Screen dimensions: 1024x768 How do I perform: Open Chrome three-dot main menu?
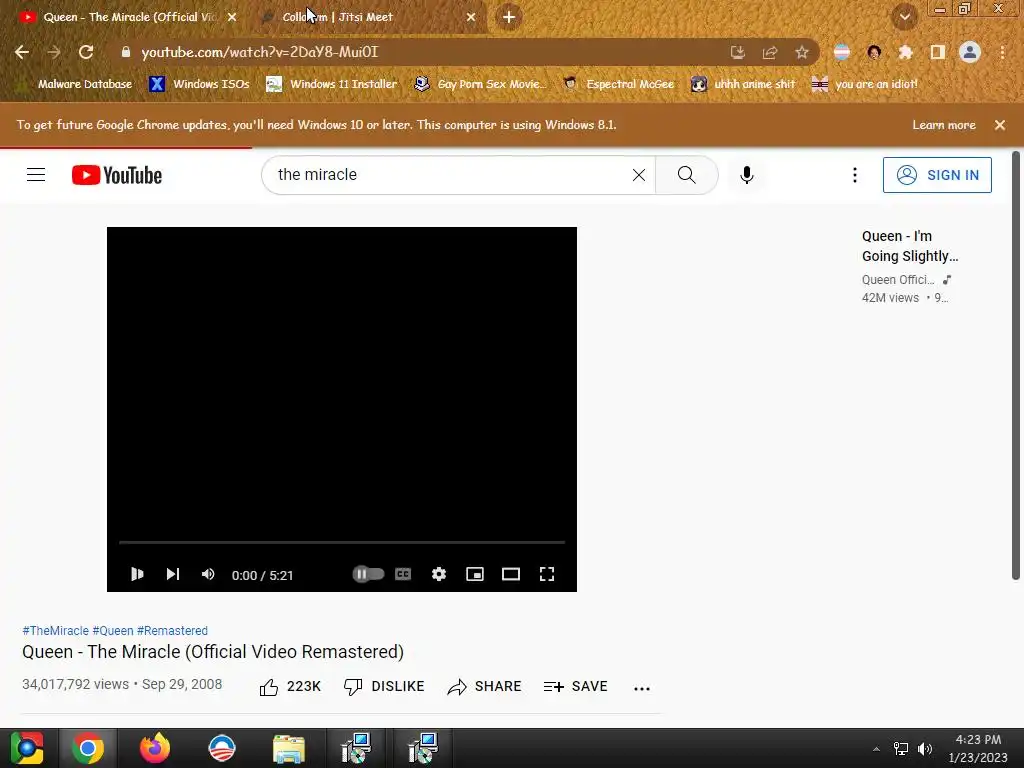[1002, 52]
